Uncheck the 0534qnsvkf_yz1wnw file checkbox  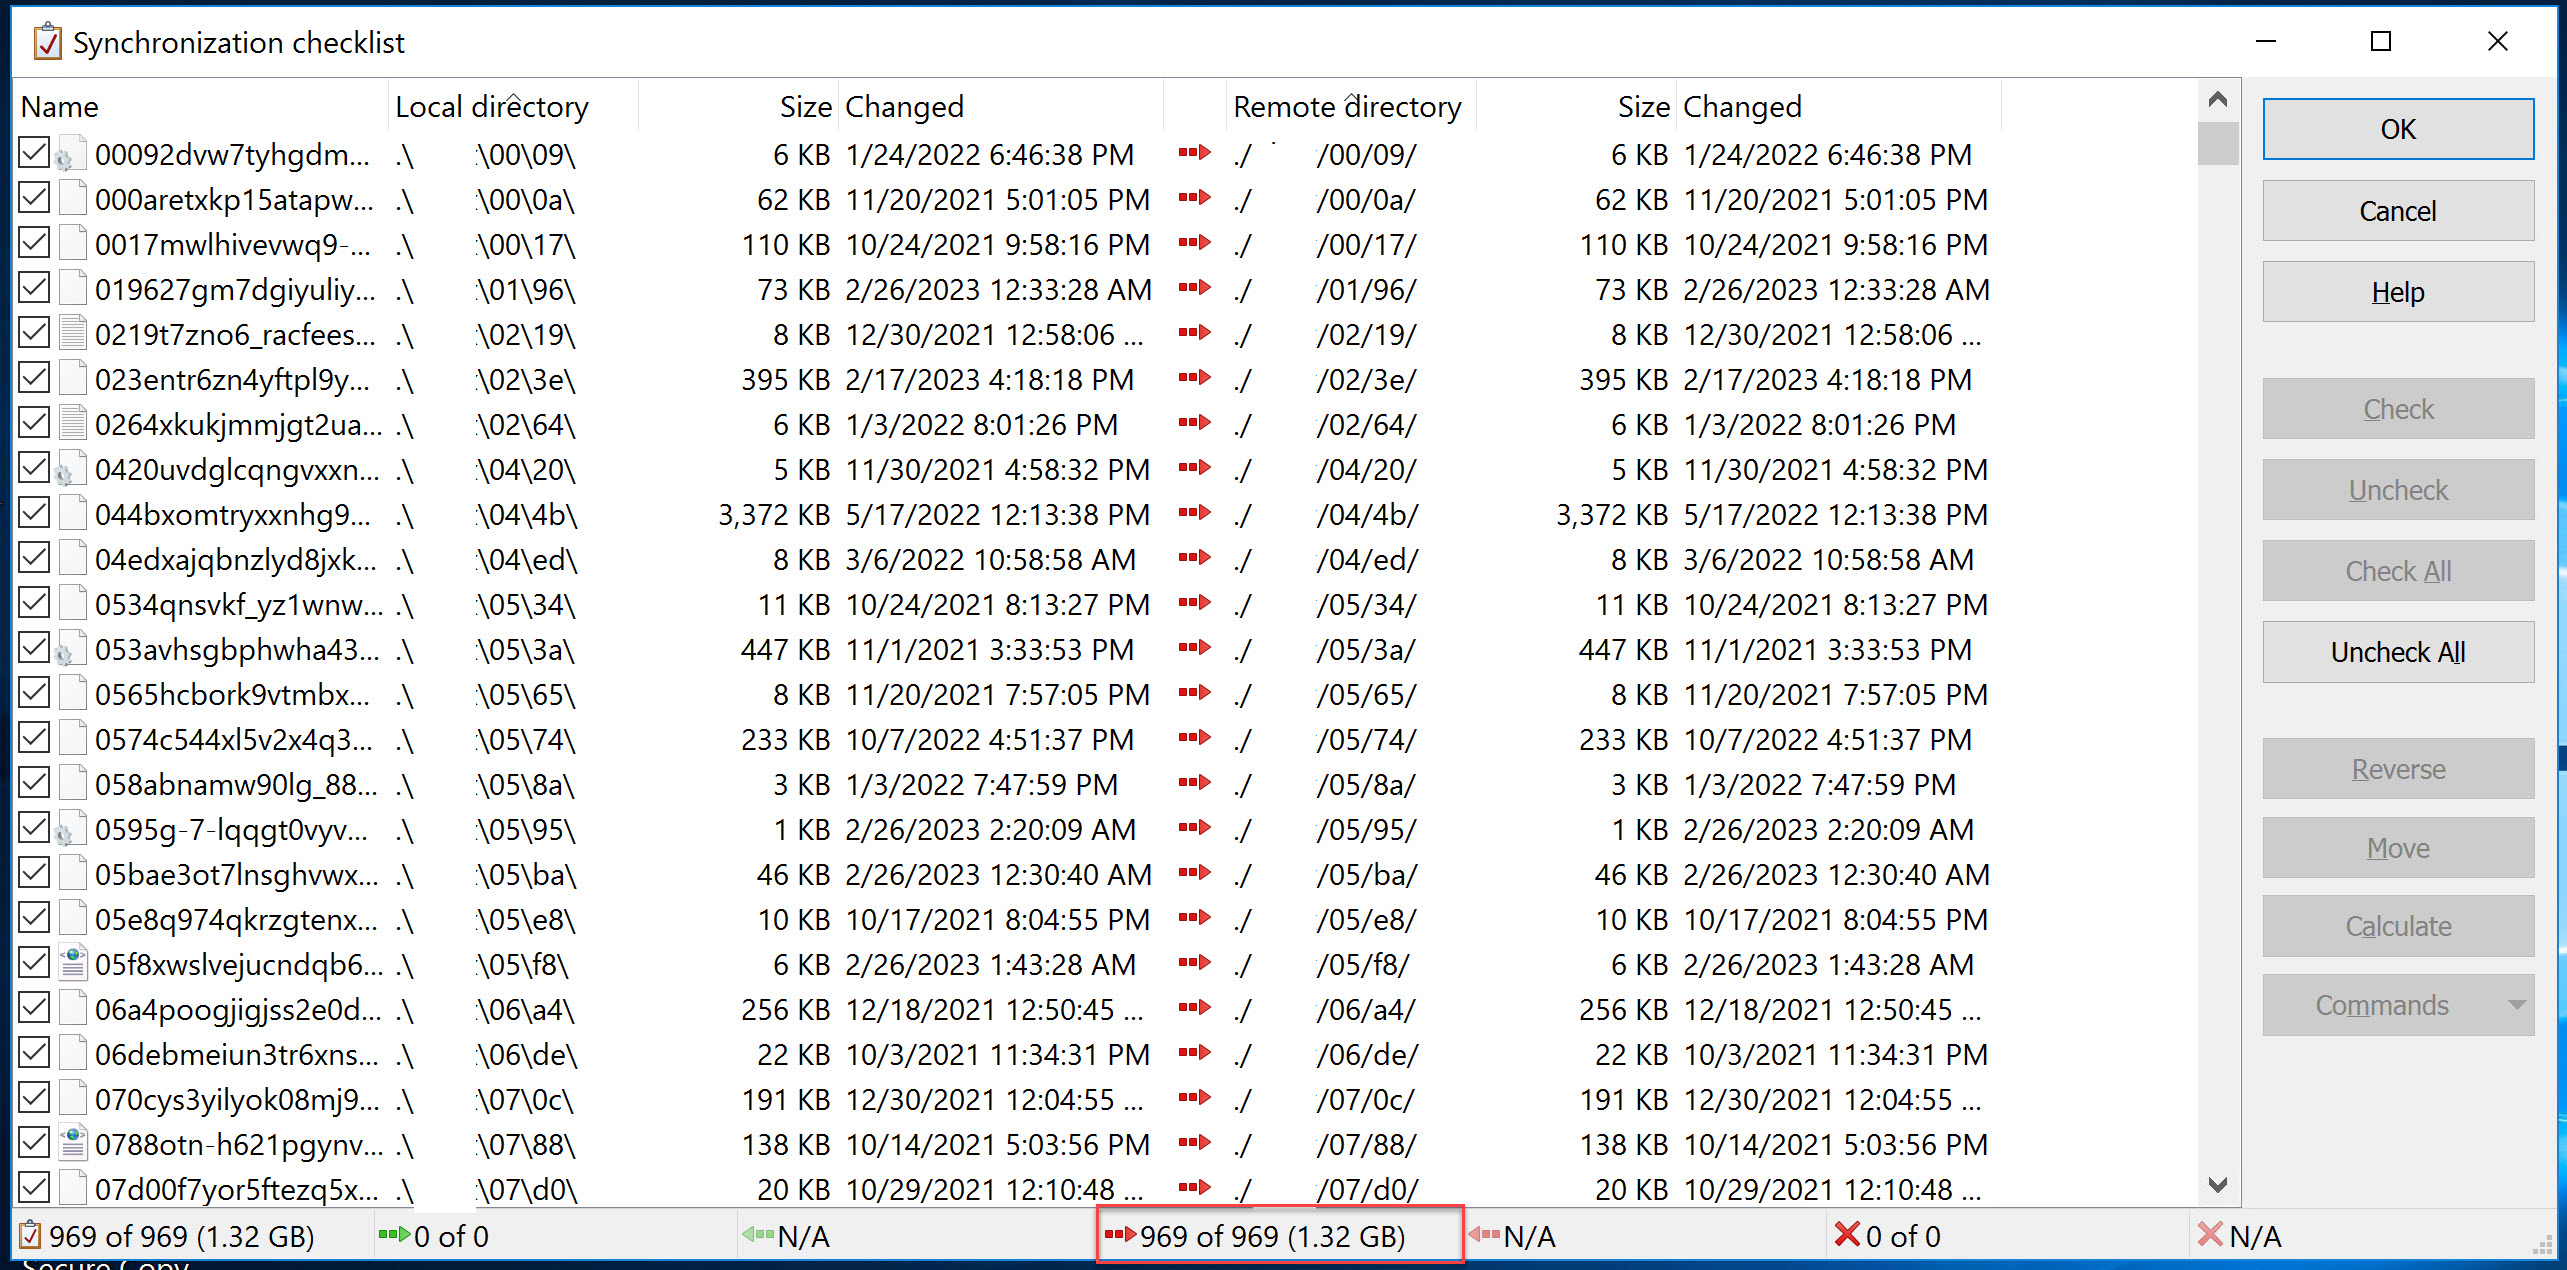34,603
